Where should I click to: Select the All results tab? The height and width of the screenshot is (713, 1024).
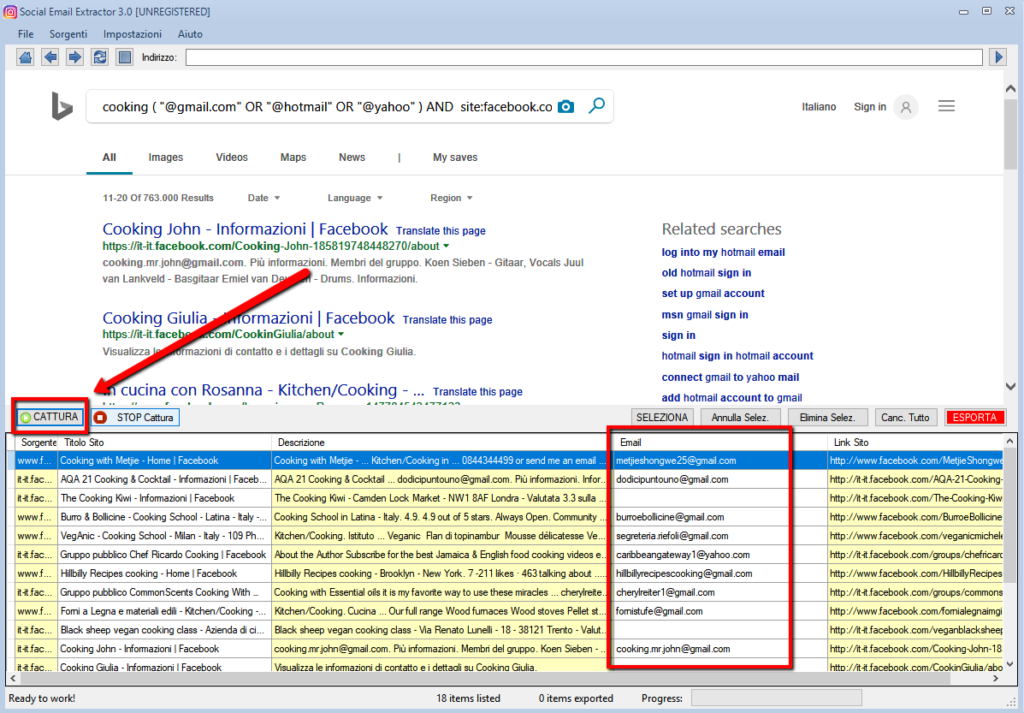coord(109,157)
